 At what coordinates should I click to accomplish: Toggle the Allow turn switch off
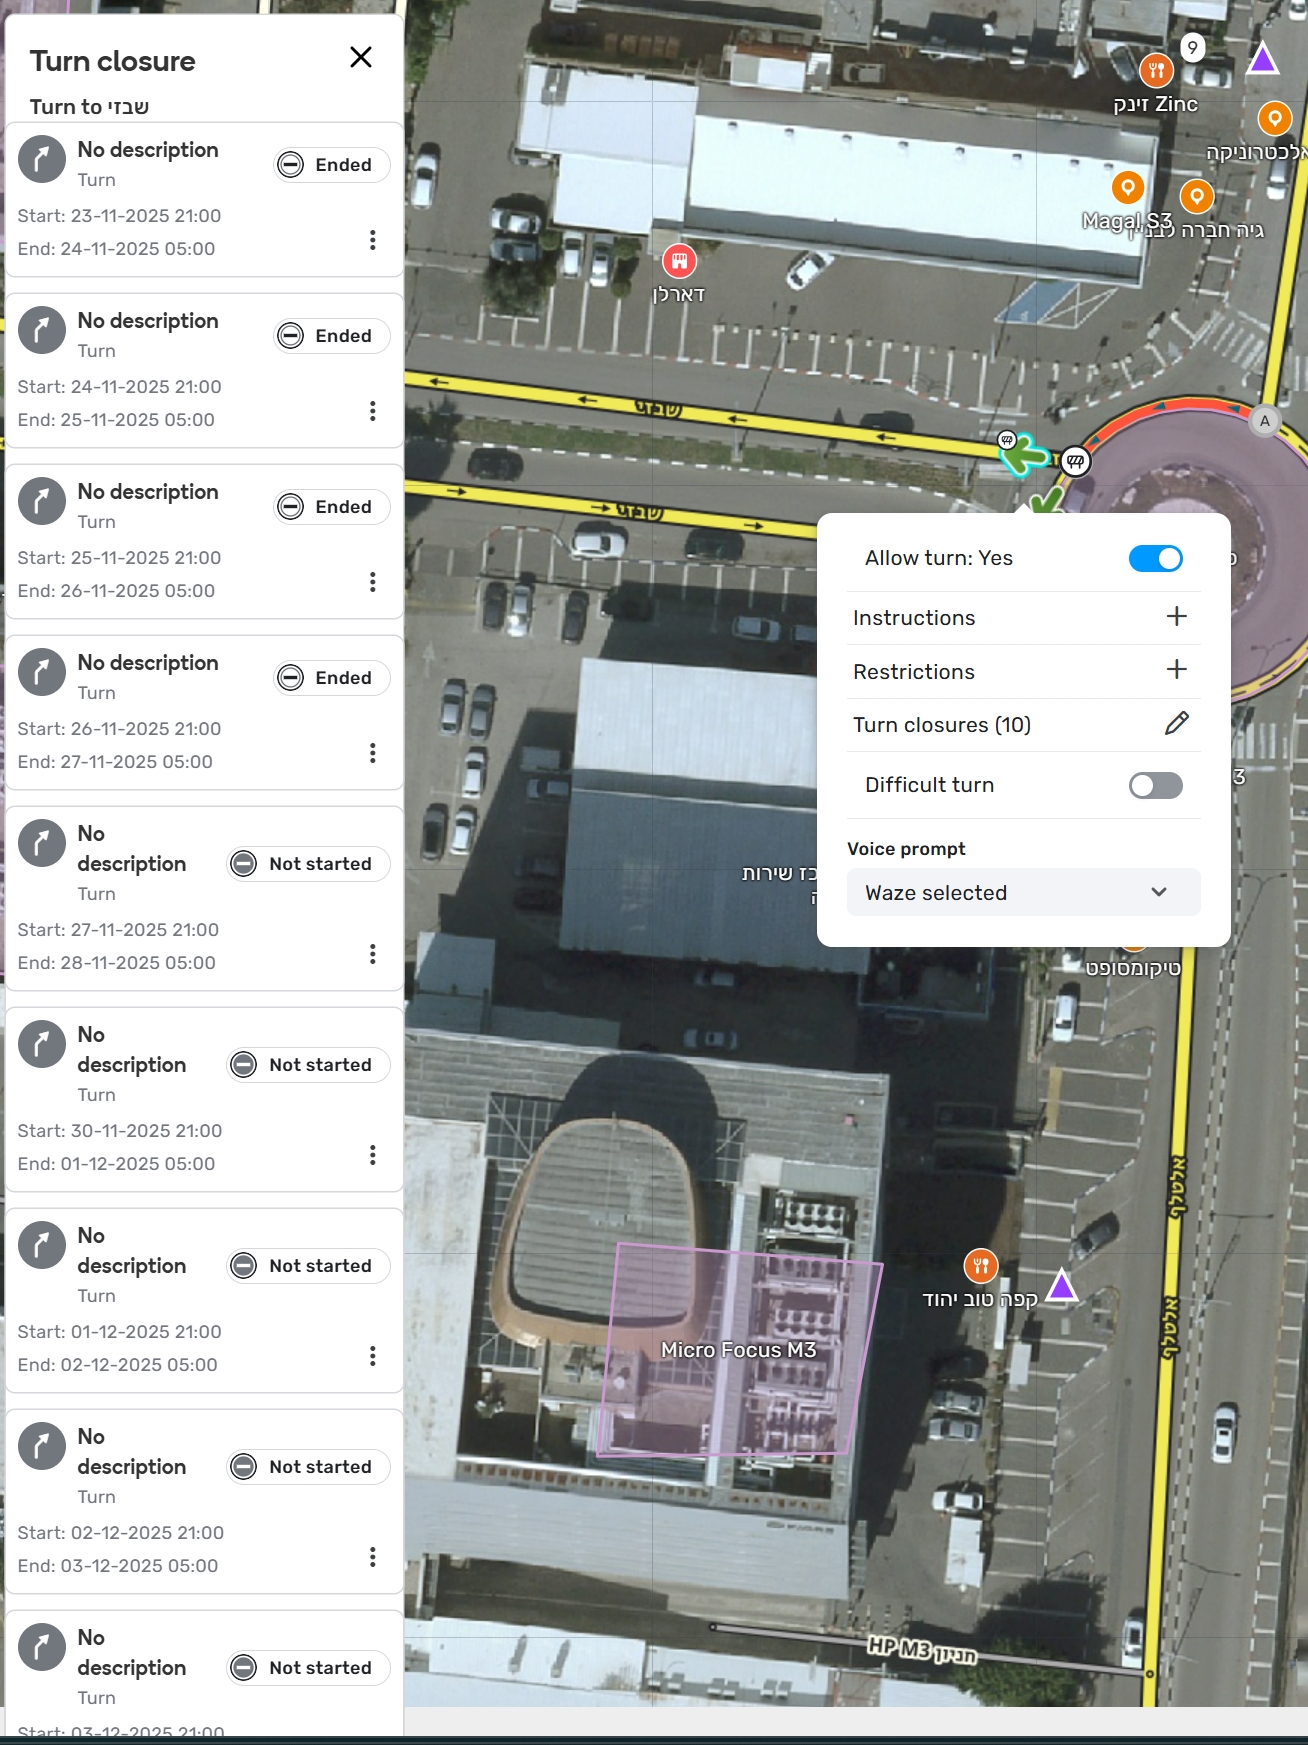click(x=1155, y=559)
